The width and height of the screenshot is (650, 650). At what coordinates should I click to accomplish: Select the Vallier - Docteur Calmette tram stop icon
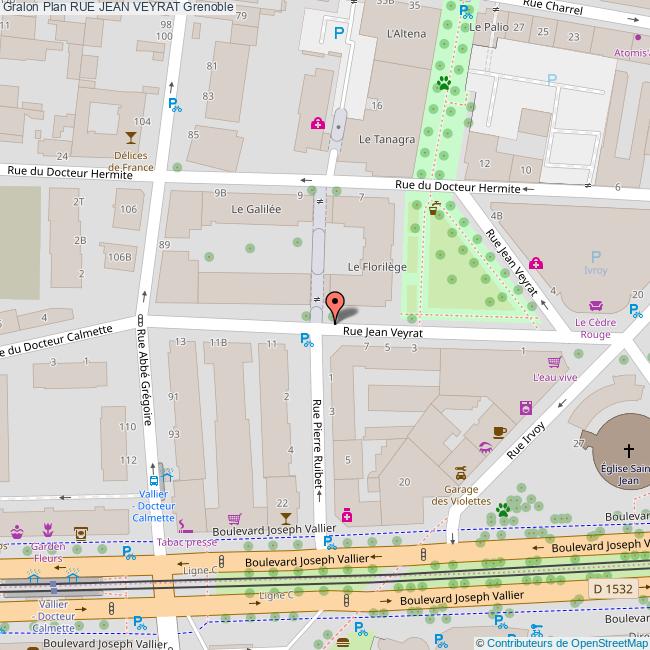[158, 471]
